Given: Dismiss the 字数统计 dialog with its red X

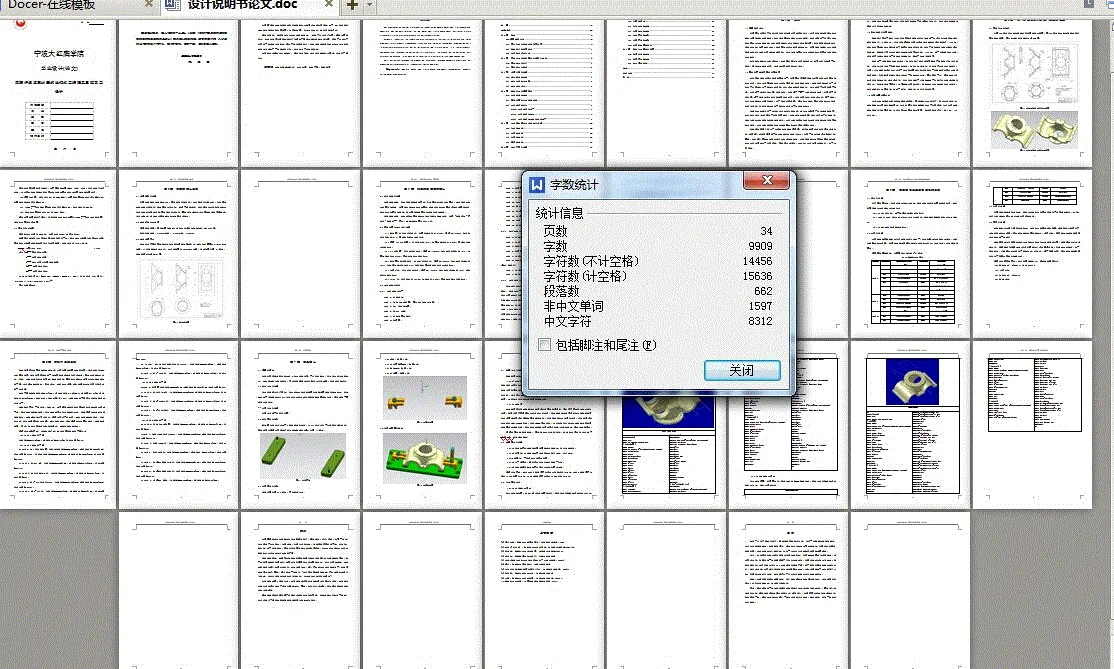Looking at the screenshot, I should coord(766,181).
